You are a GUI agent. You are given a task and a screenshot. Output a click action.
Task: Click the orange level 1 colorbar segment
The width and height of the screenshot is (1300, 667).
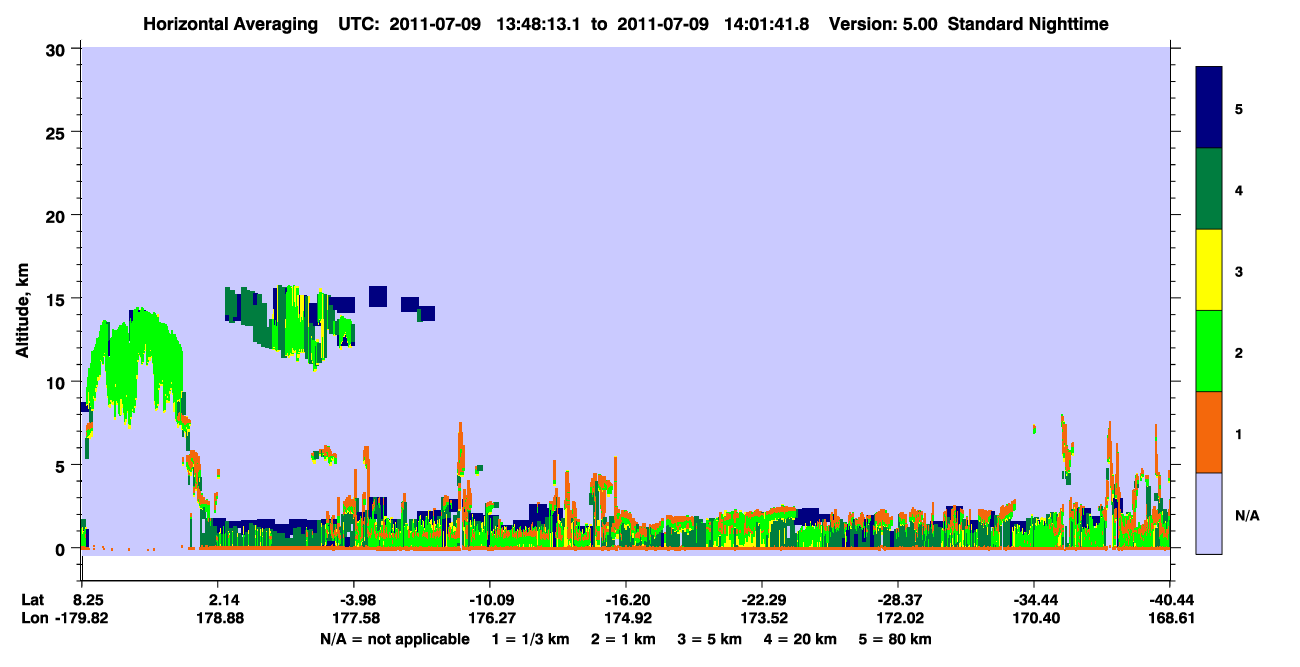[1209, 432]
